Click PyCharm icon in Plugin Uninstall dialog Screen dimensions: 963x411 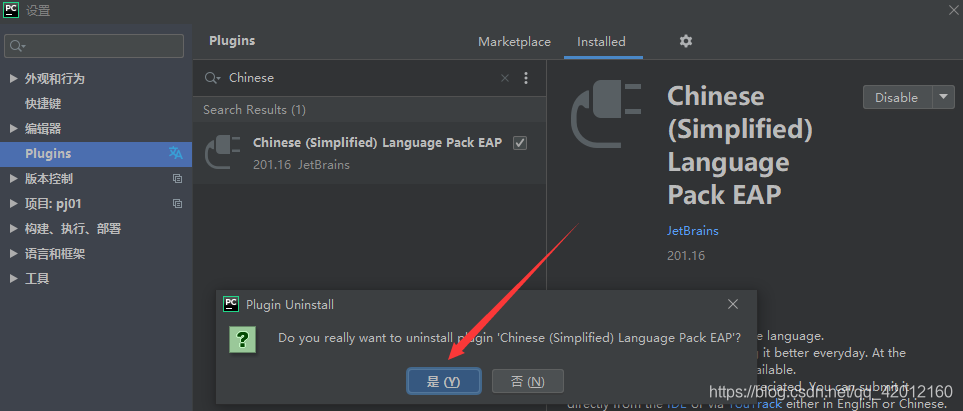pyautogui.click(x=231, y=304)
